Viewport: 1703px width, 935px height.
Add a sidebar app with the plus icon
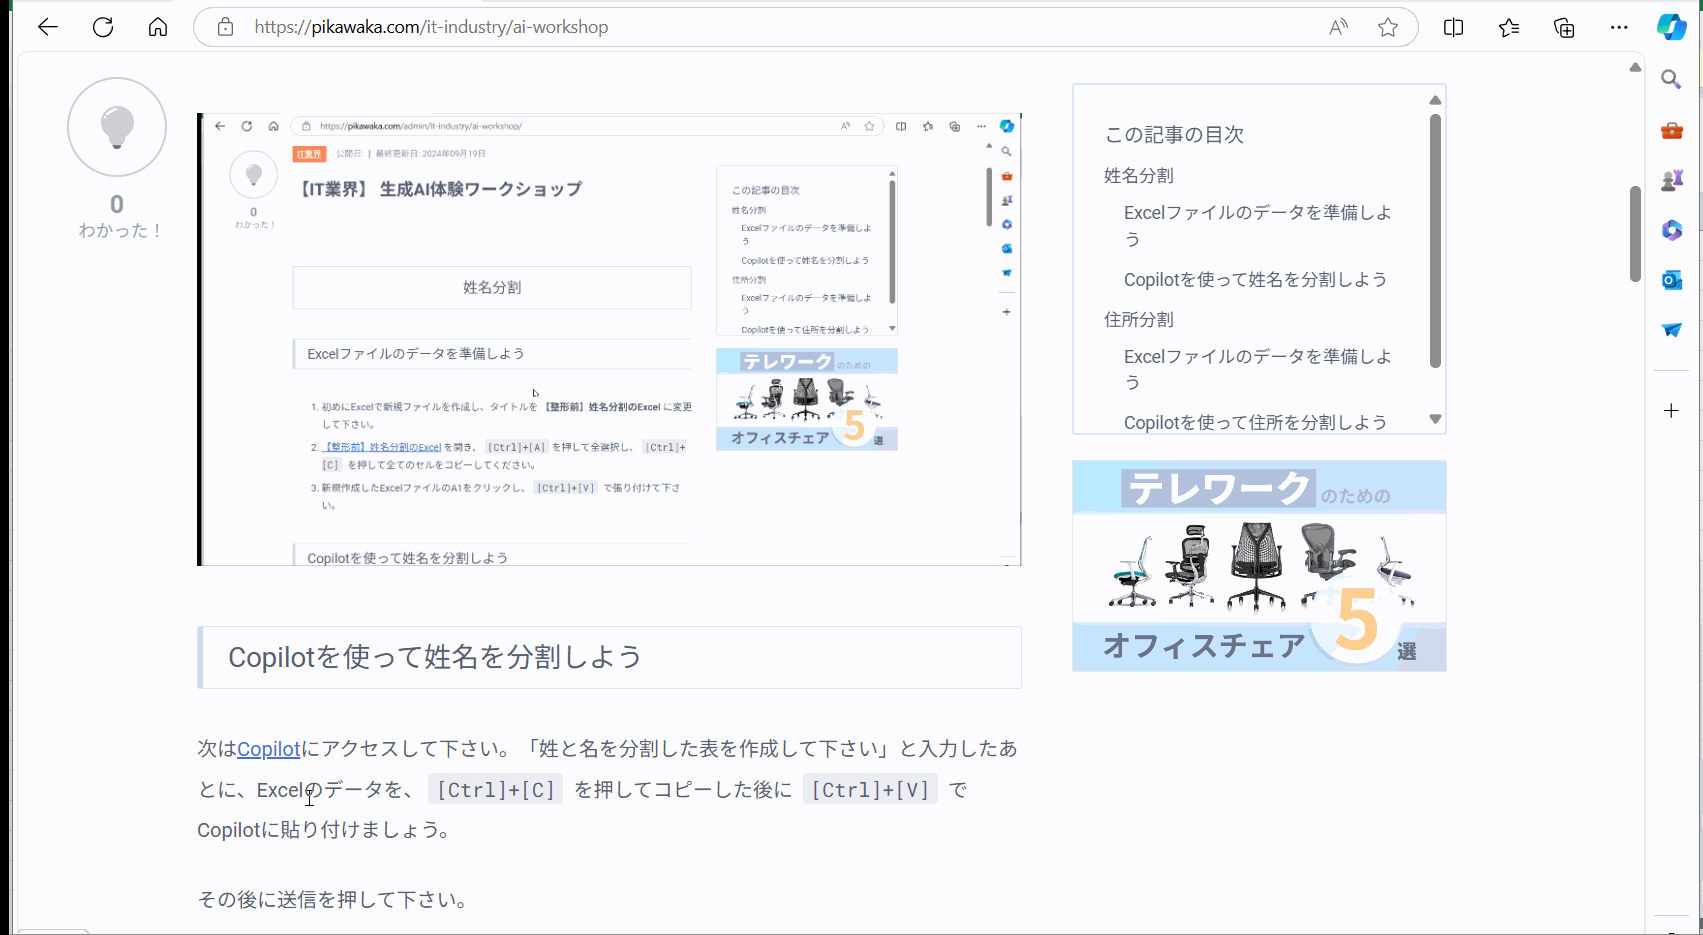[x=1671, y=410]
